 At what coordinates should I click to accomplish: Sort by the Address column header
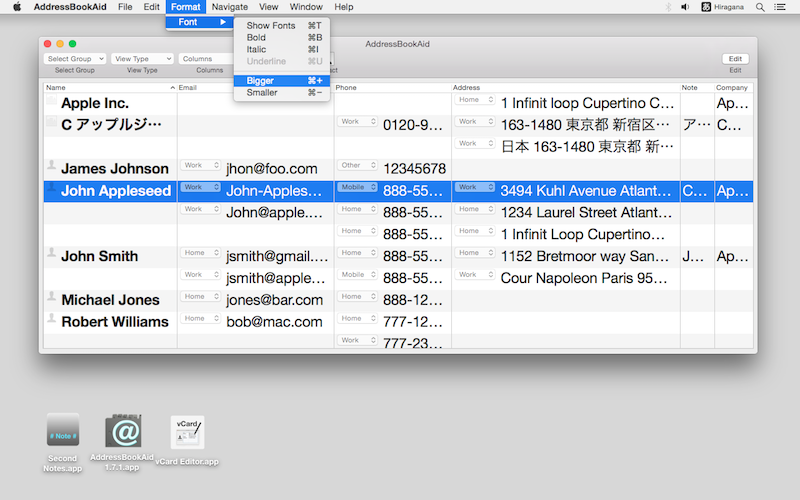[x=565, y=88]
